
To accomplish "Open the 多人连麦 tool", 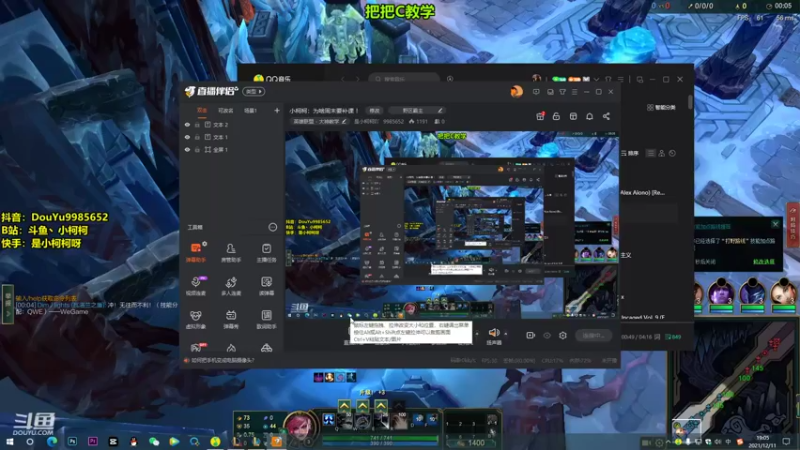I will point(231,286).
